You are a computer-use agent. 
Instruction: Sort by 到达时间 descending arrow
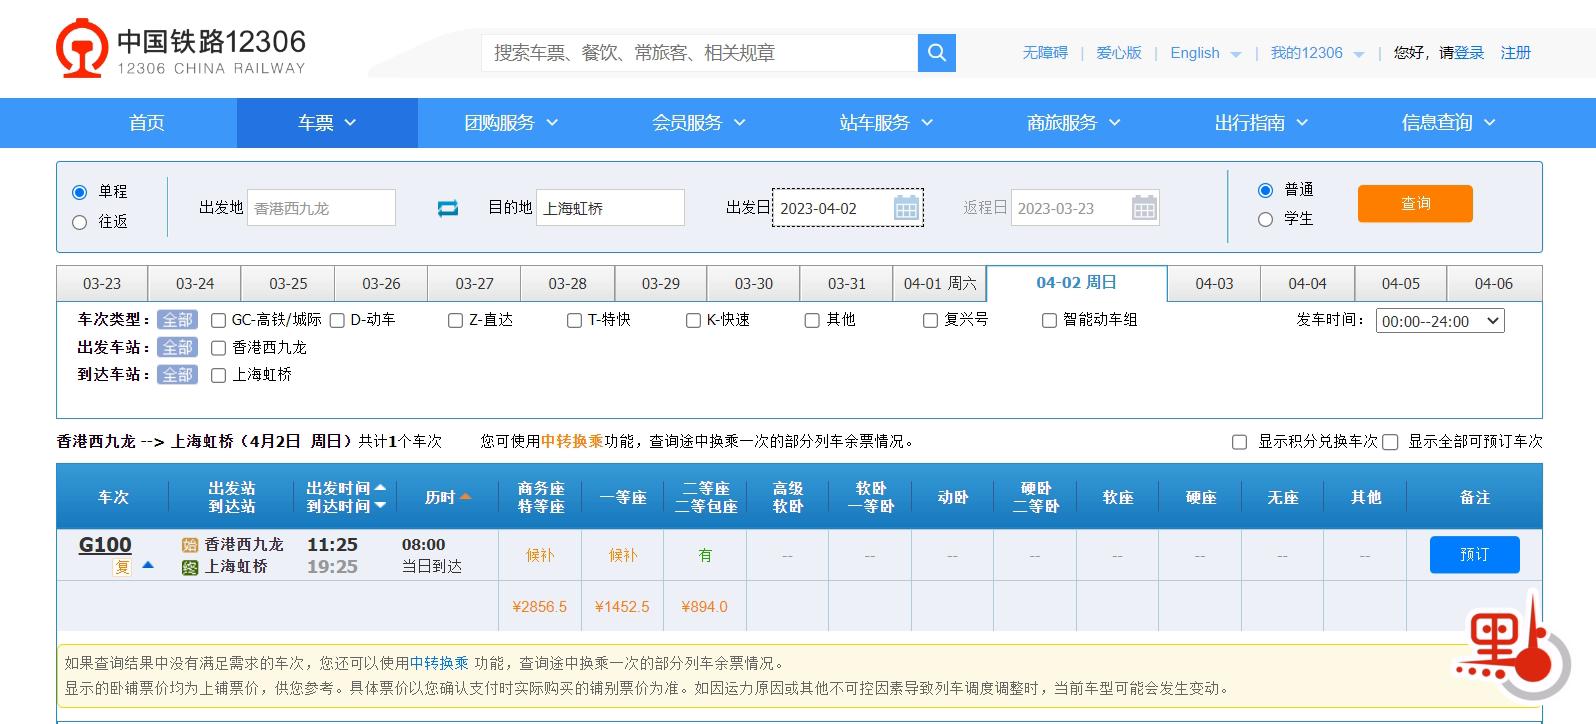click(380, 506)
